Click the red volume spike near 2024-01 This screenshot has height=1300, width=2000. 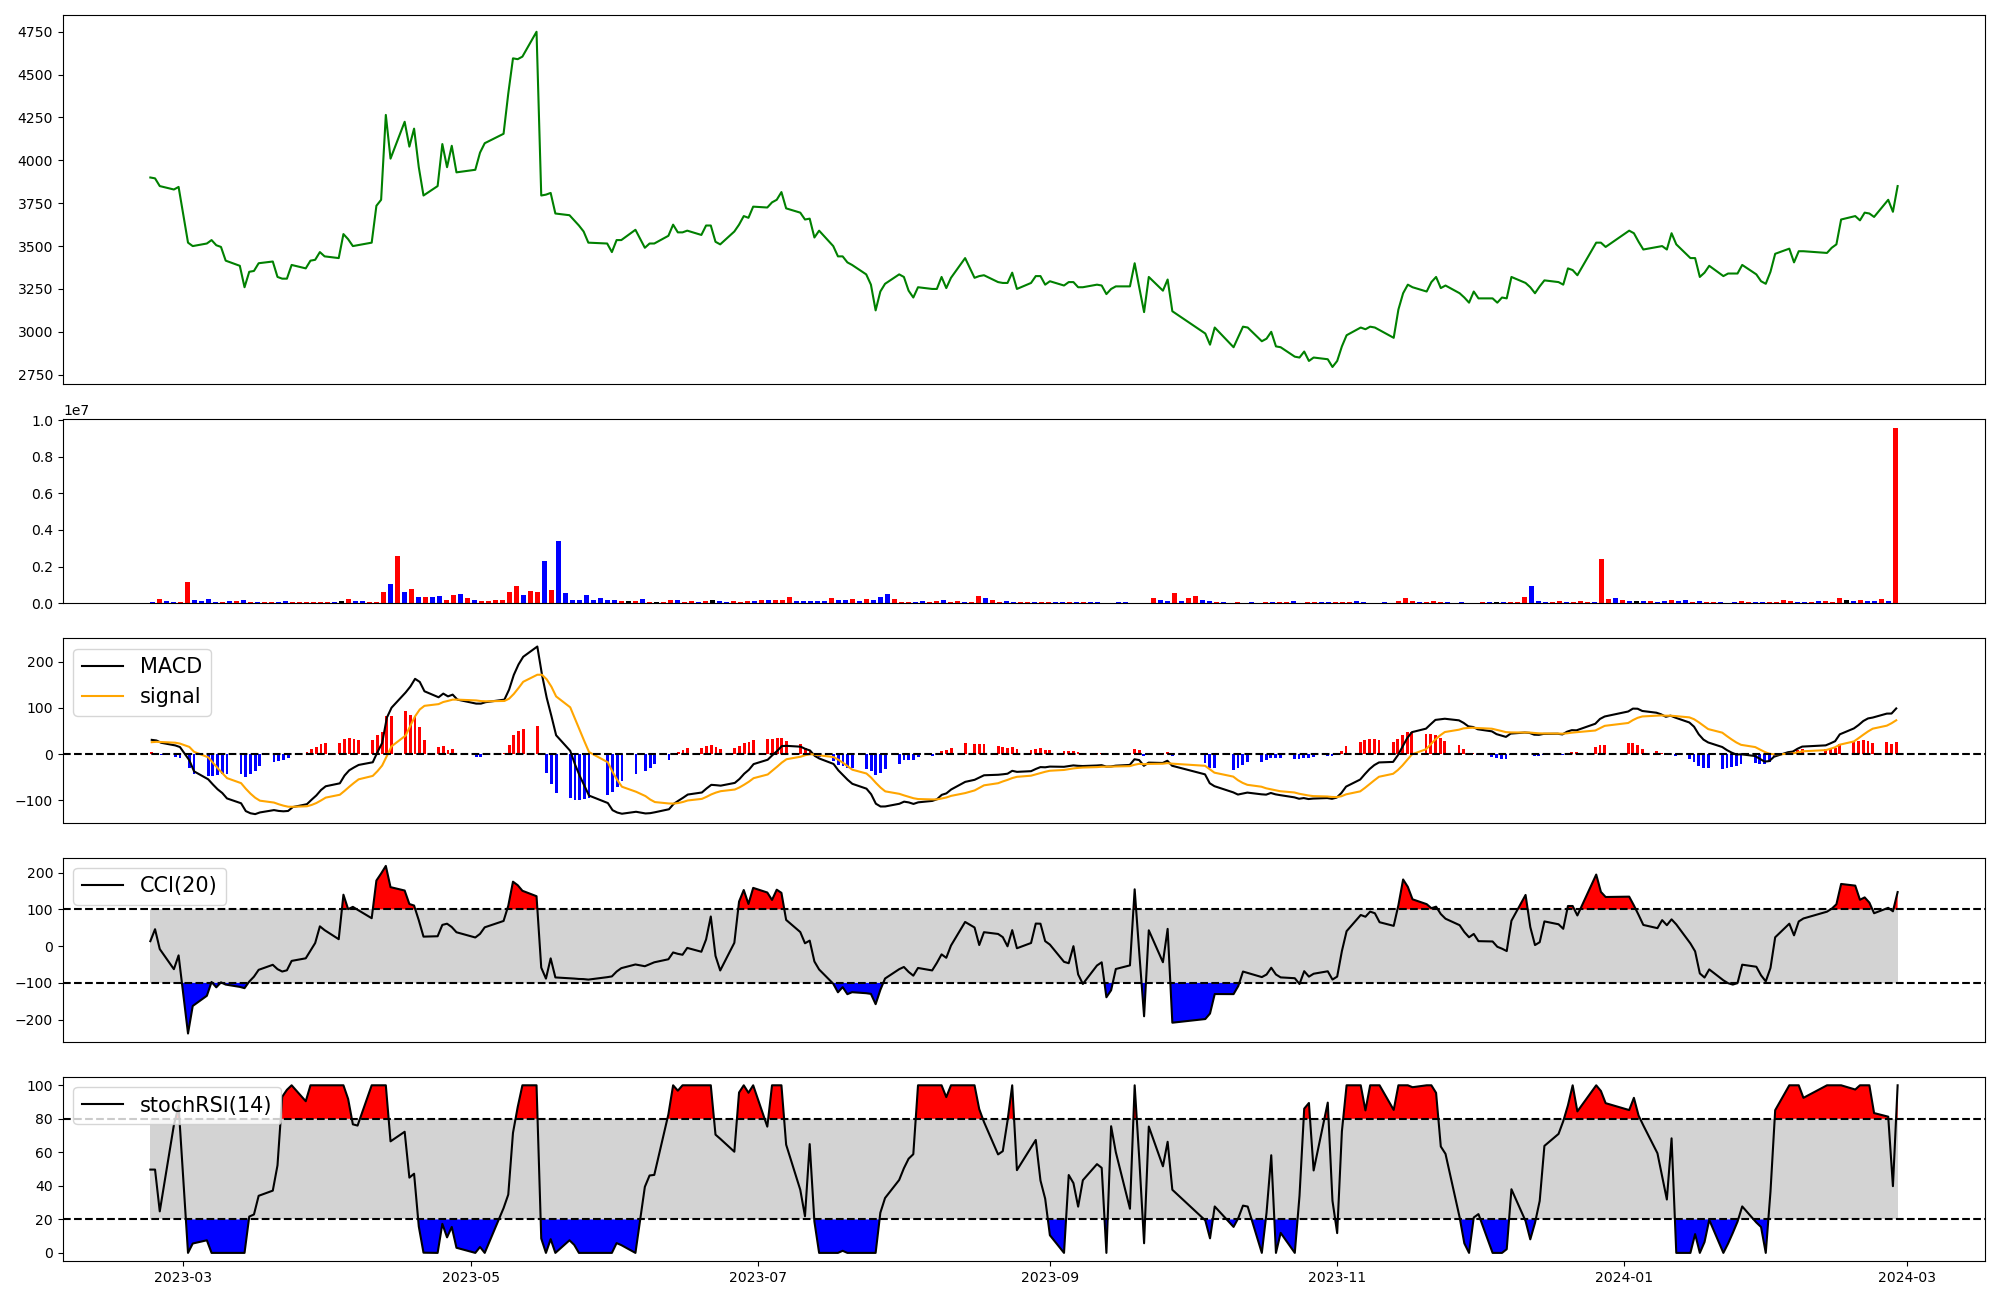[x=1601, y=581]
